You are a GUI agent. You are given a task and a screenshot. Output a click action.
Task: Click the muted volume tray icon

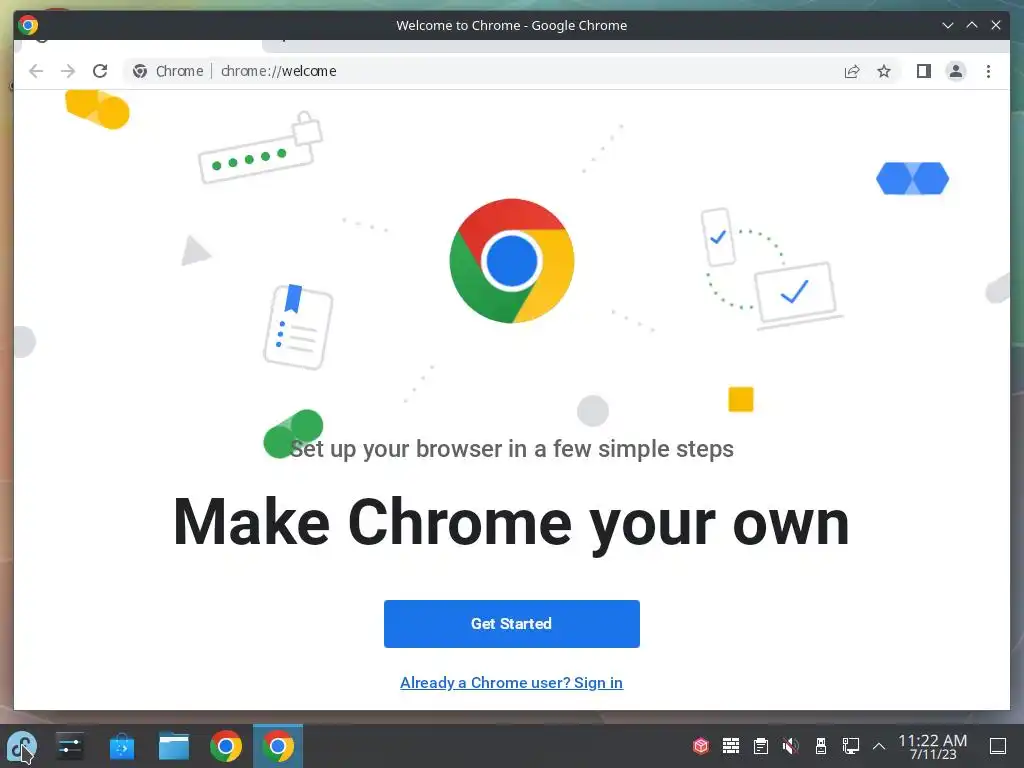point(790,746)
